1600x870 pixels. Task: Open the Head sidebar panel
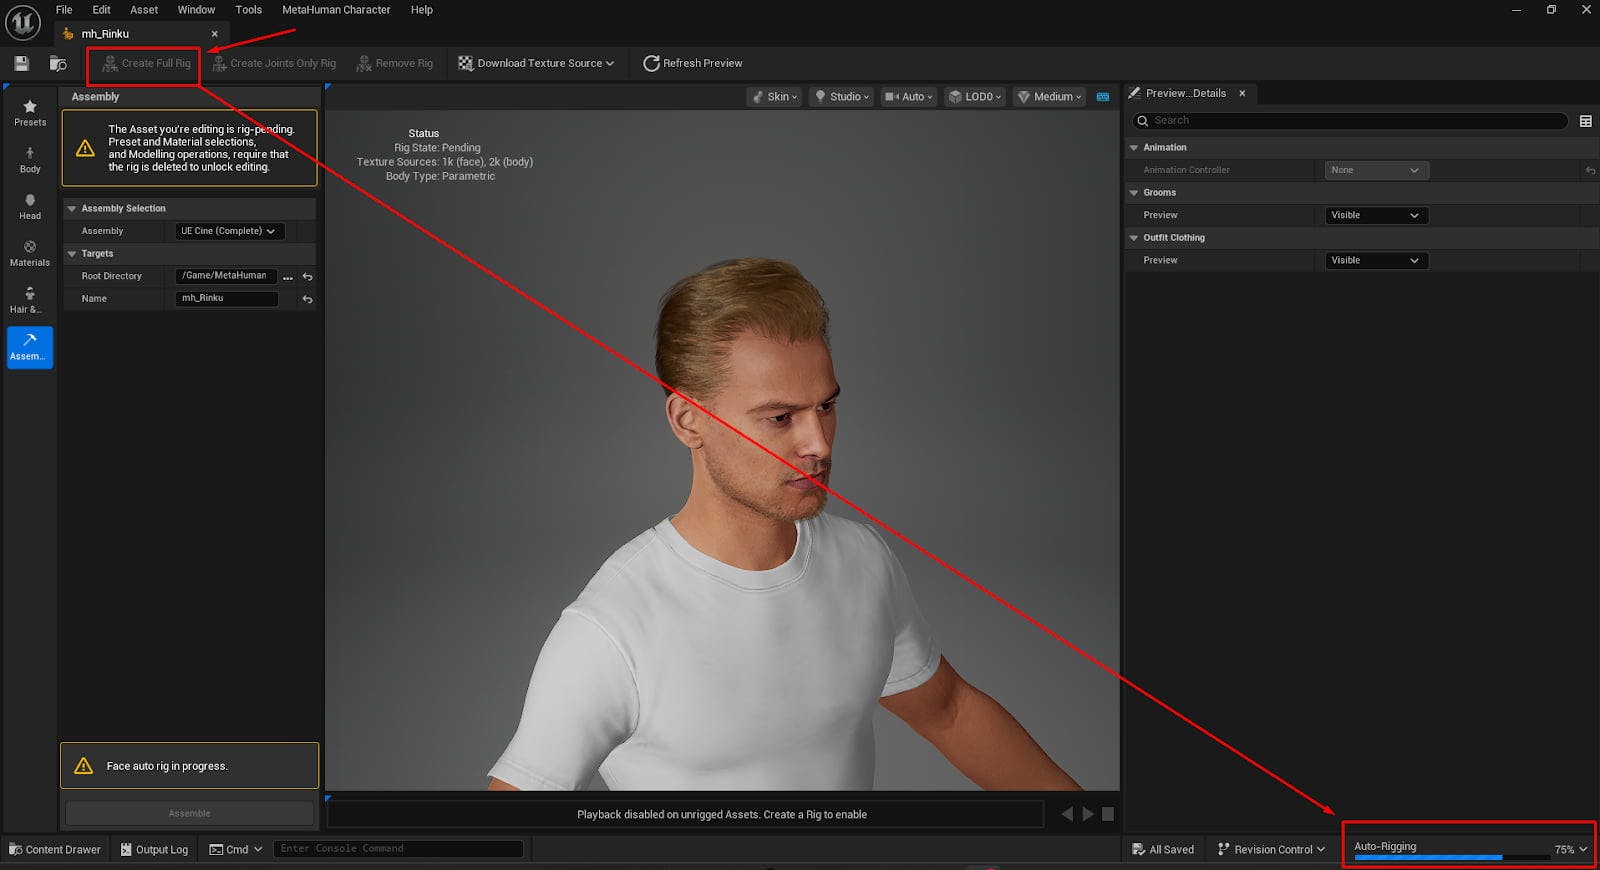click(30, 207)
